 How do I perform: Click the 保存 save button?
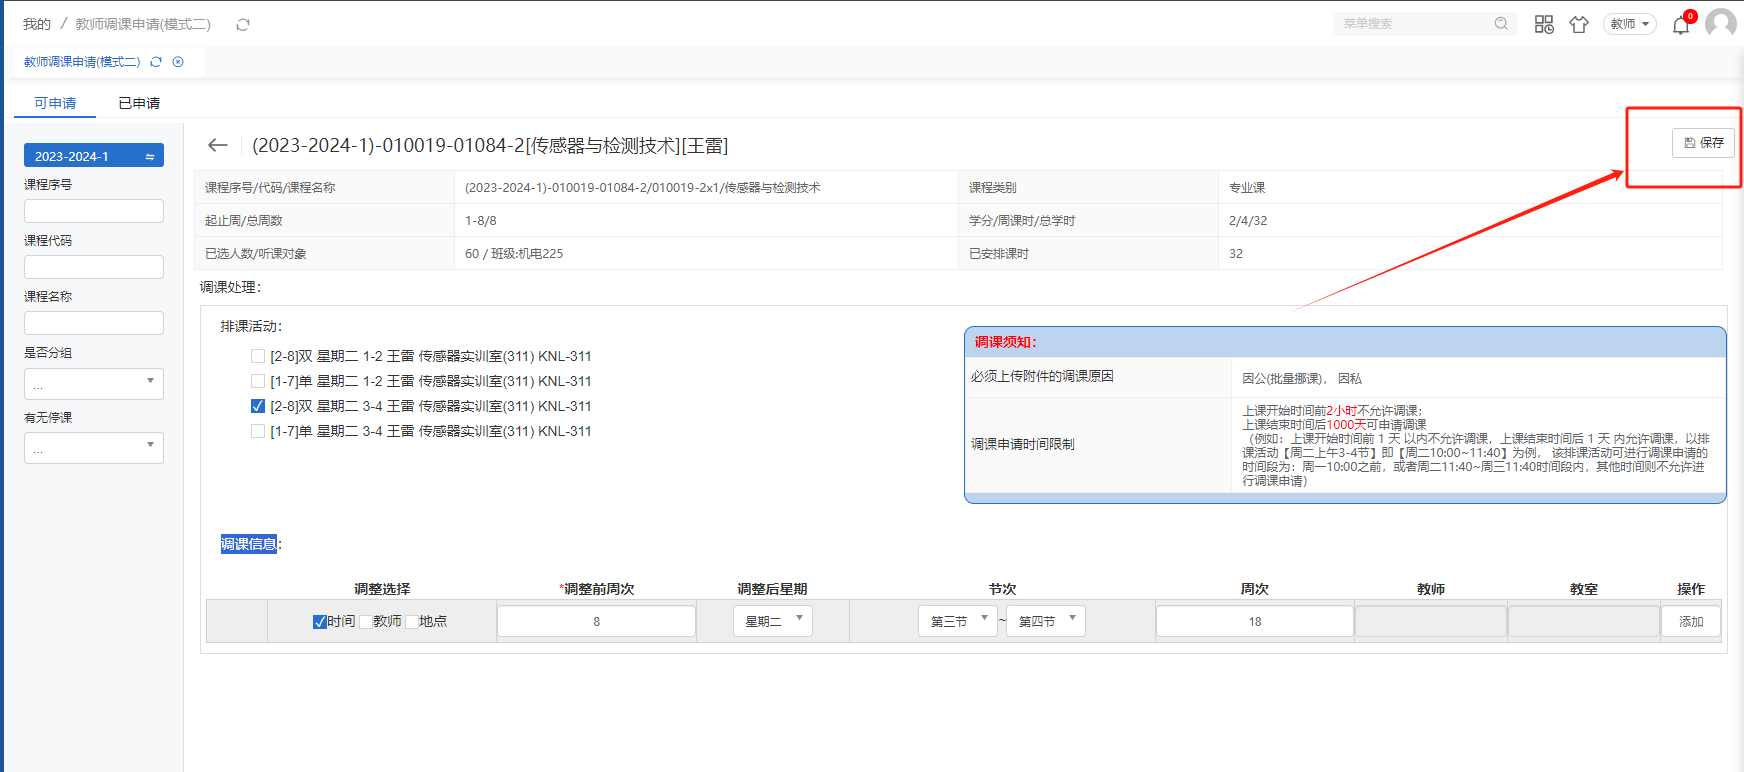pos(1704,143)
